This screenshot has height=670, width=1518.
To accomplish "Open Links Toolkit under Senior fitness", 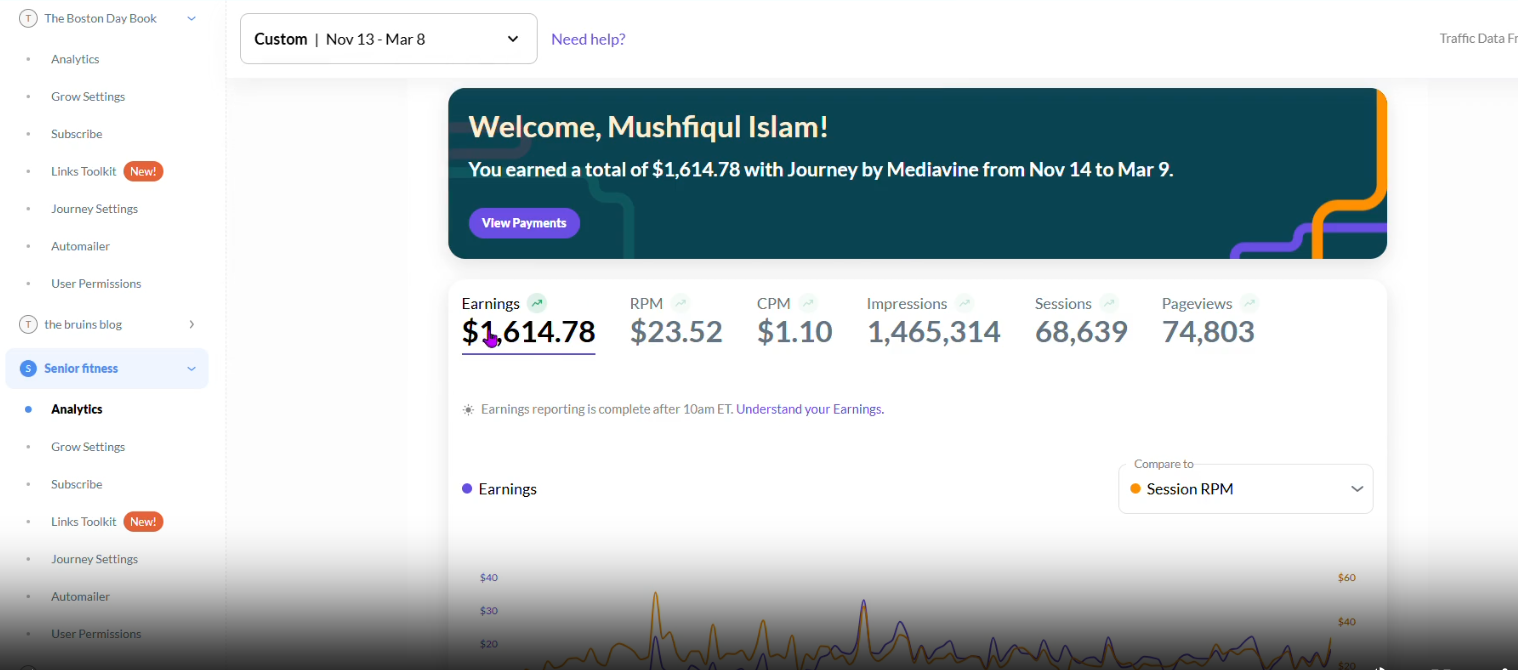I will coord(84,521).
